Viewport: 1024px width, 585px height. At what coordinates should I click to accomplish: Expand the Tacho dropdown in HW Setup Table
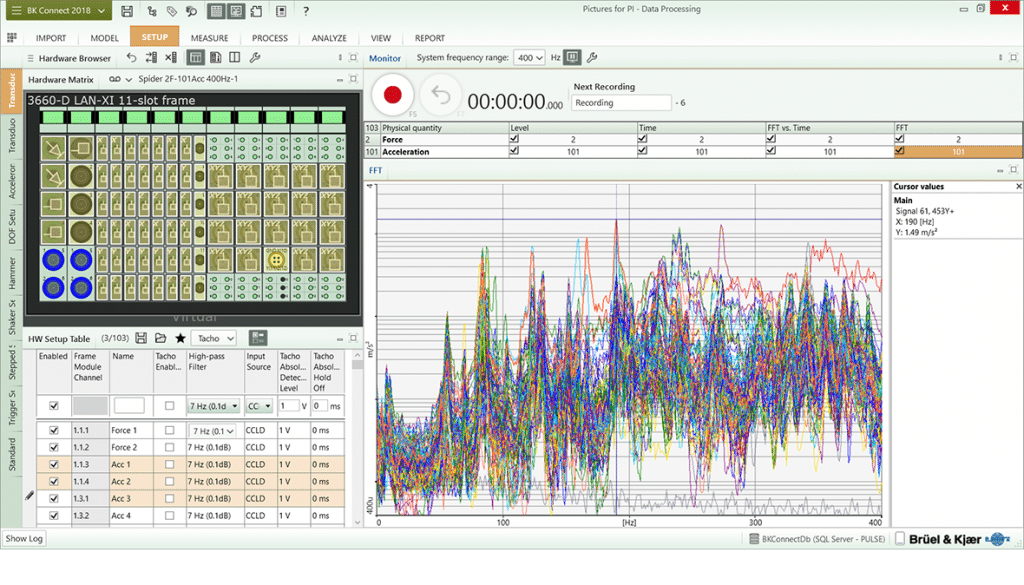213,339
